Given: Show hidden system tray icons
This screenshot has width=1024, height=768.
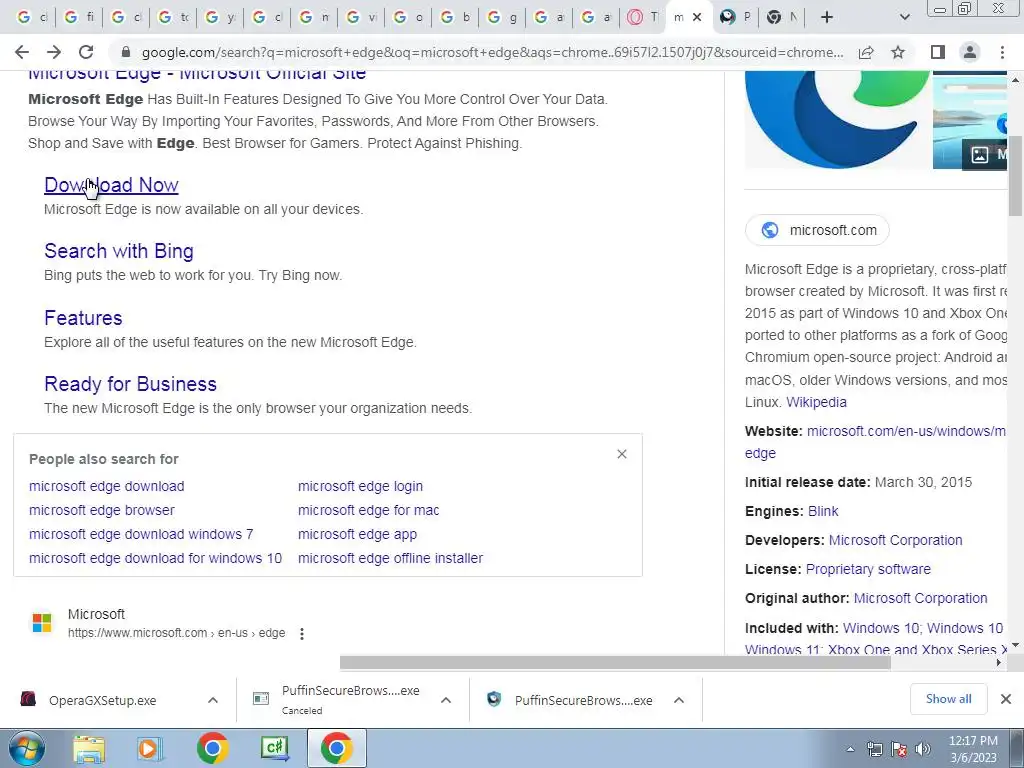Looking at the screenshot, I should coord(850,750).
